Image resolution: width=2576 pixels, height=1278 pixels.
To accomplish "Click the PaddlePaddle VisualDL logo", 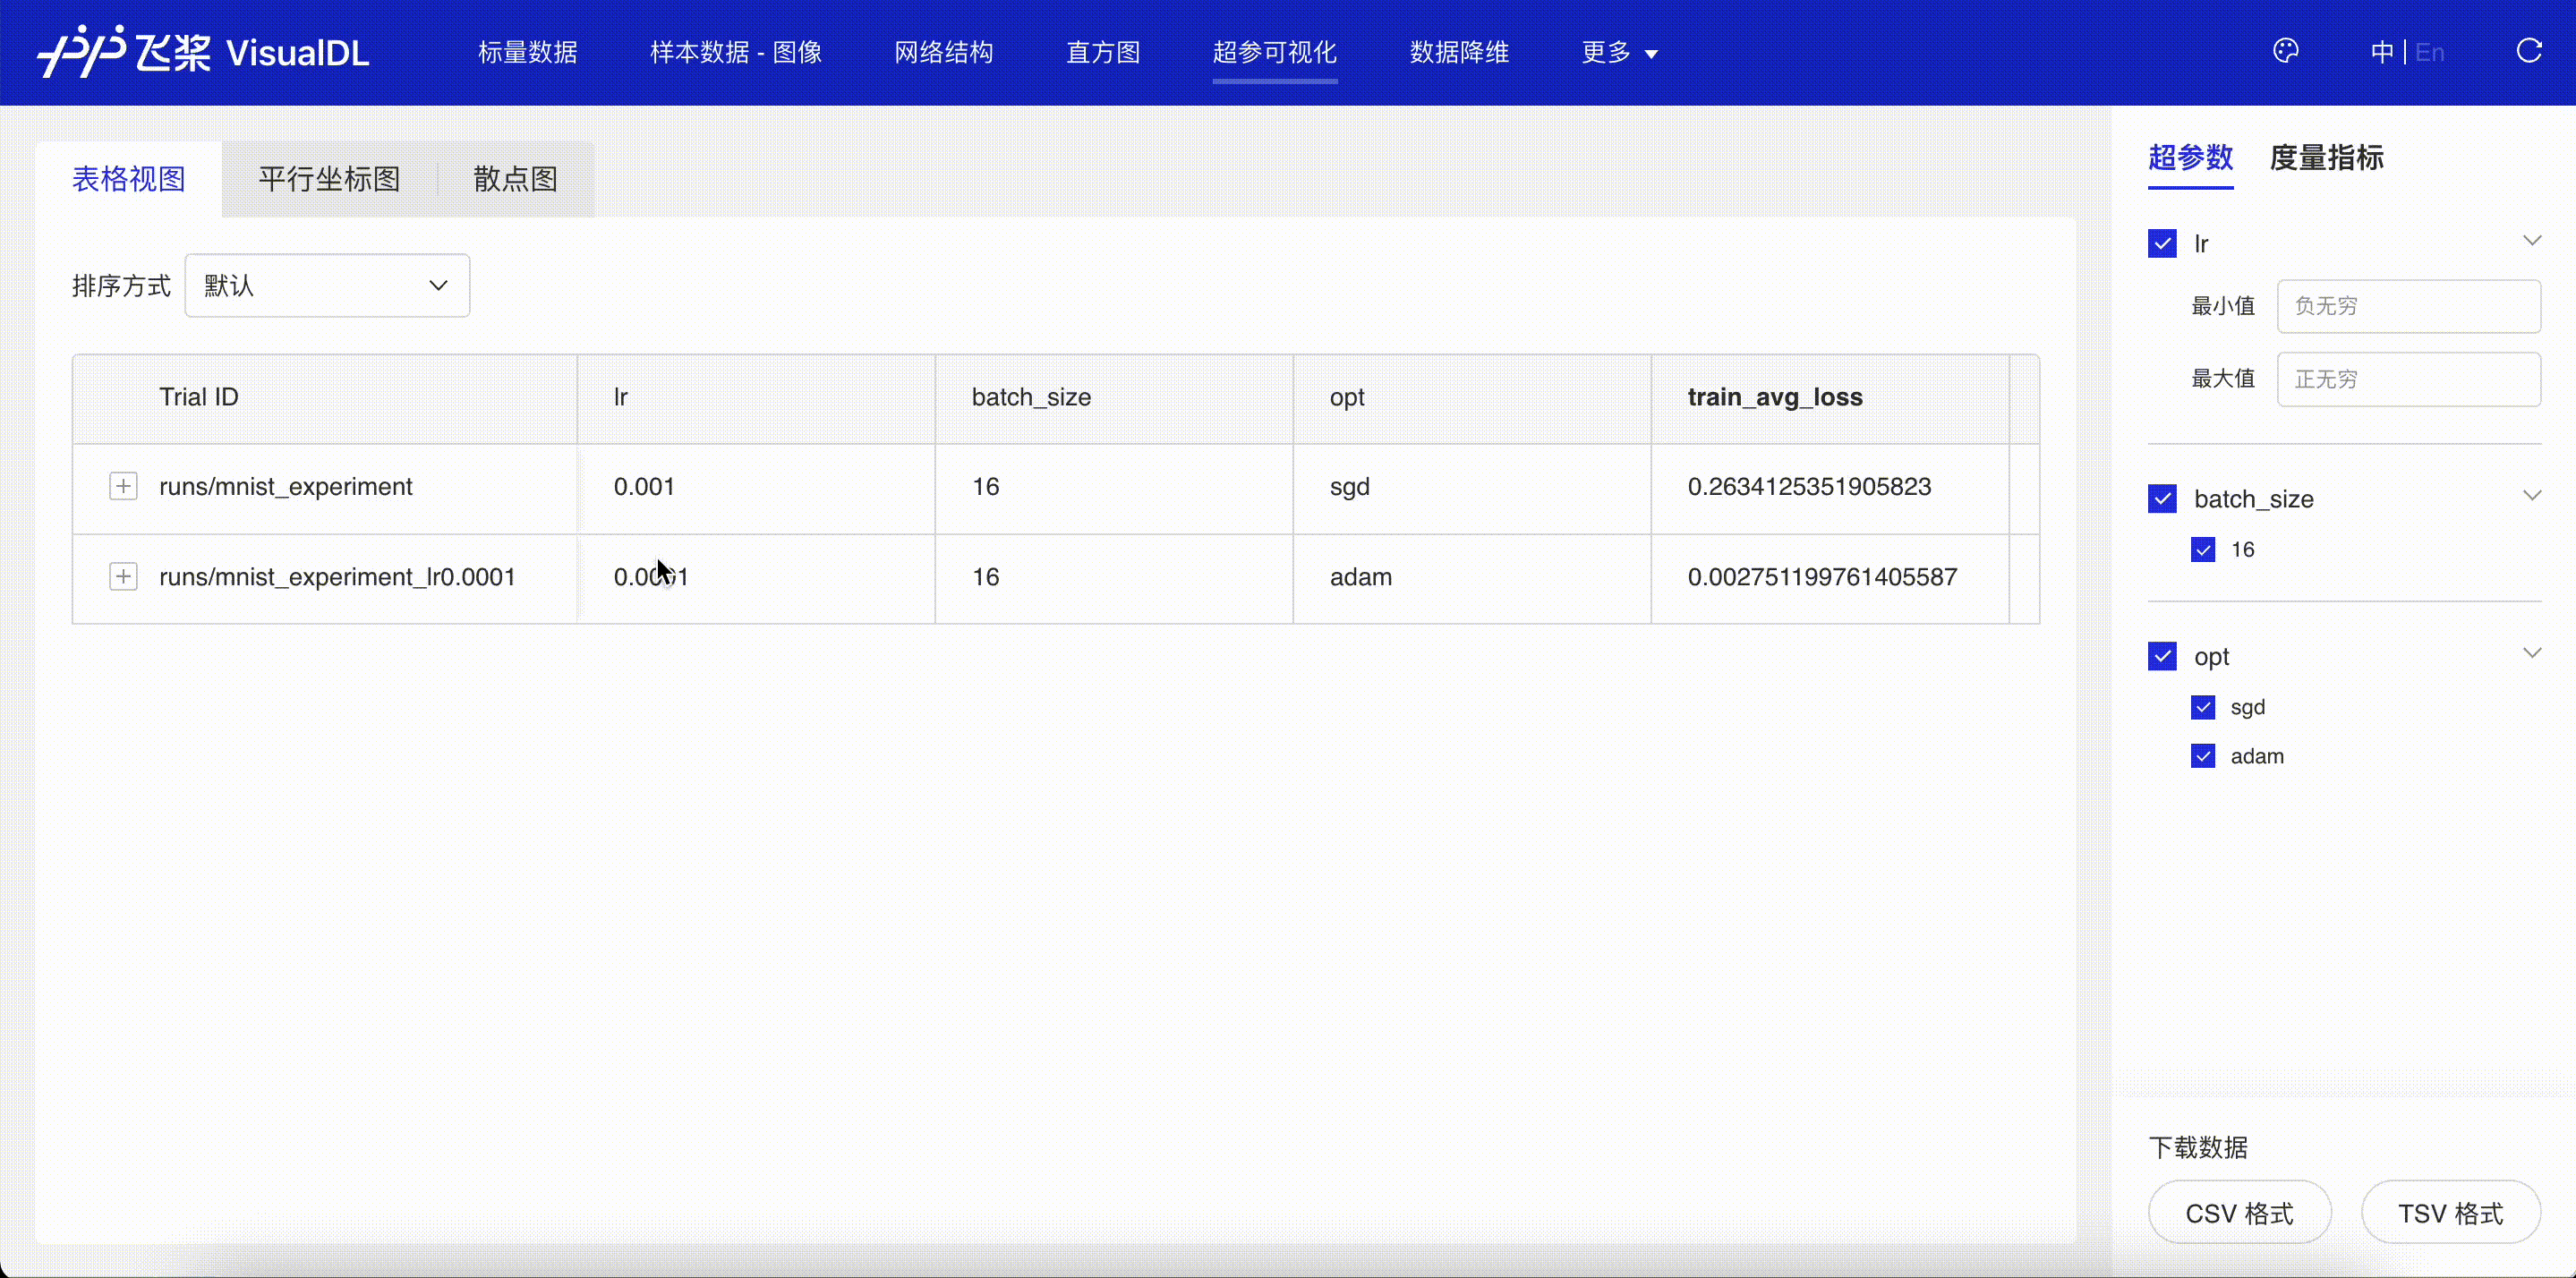I will point(204,52).
